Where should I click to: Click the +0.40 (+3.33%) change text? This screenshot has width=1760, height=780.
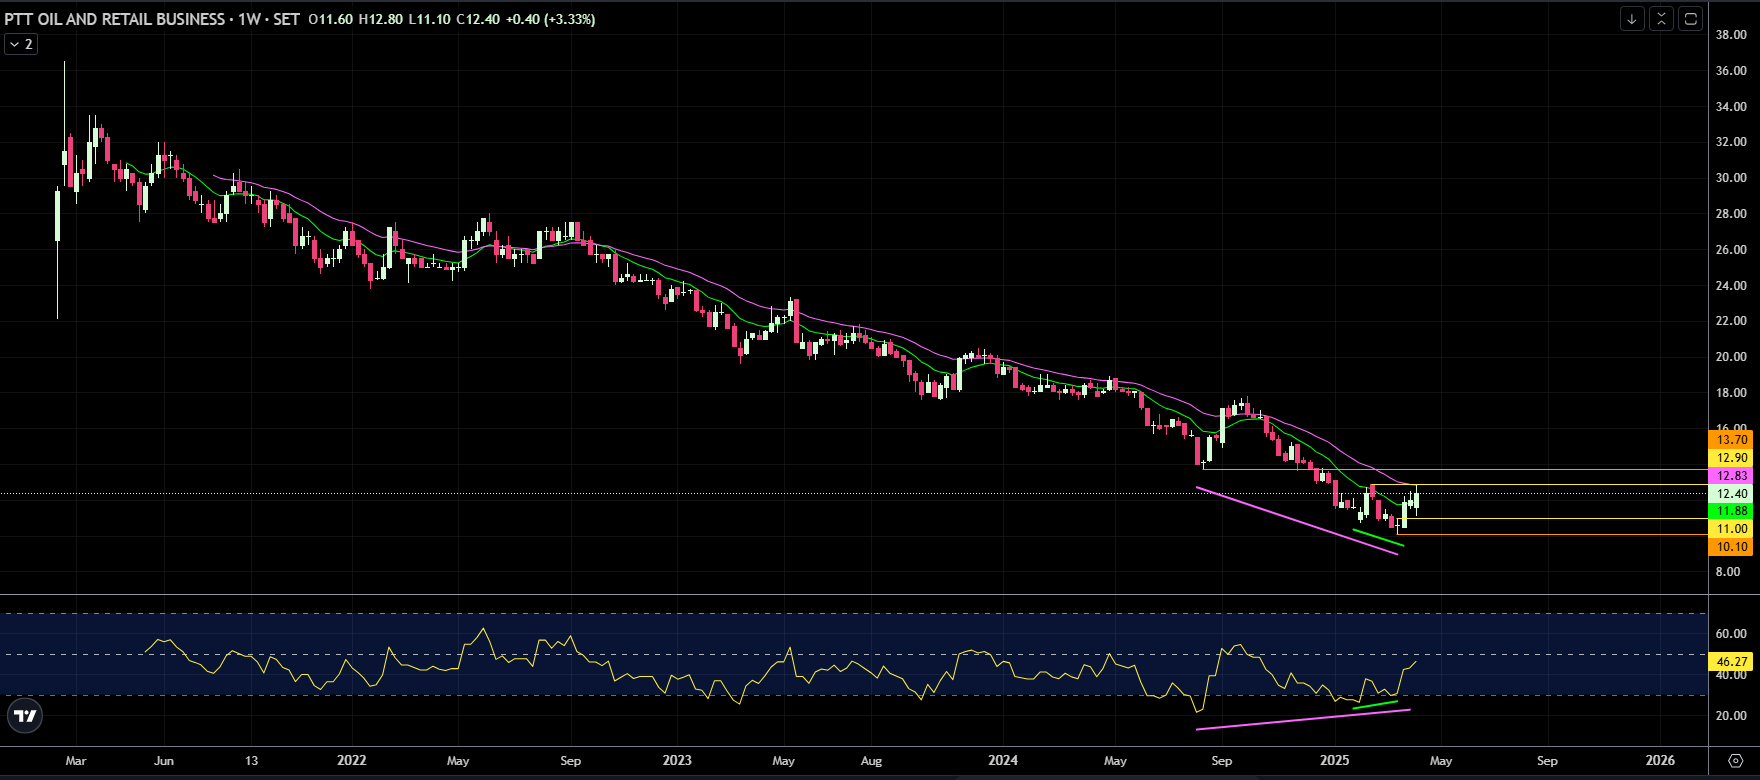pos(550,19)
